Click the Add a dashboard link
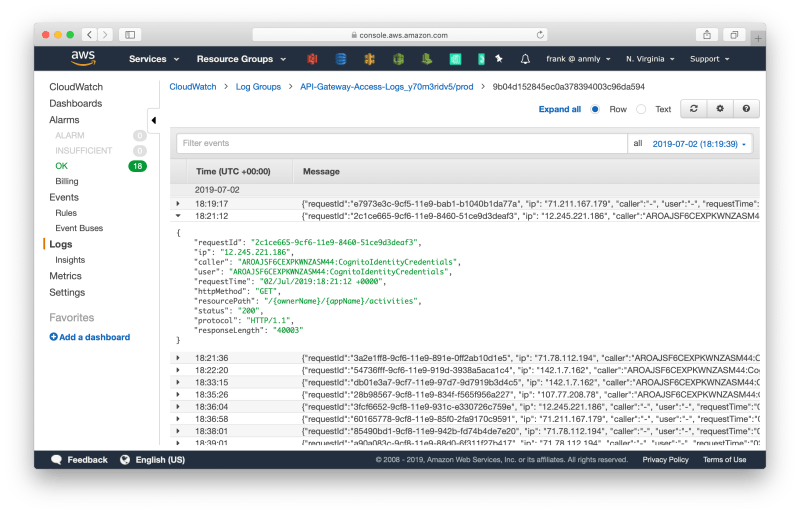The width and height of the screenshot is (800, 514). pyautogui.click(x=94, y=337)
